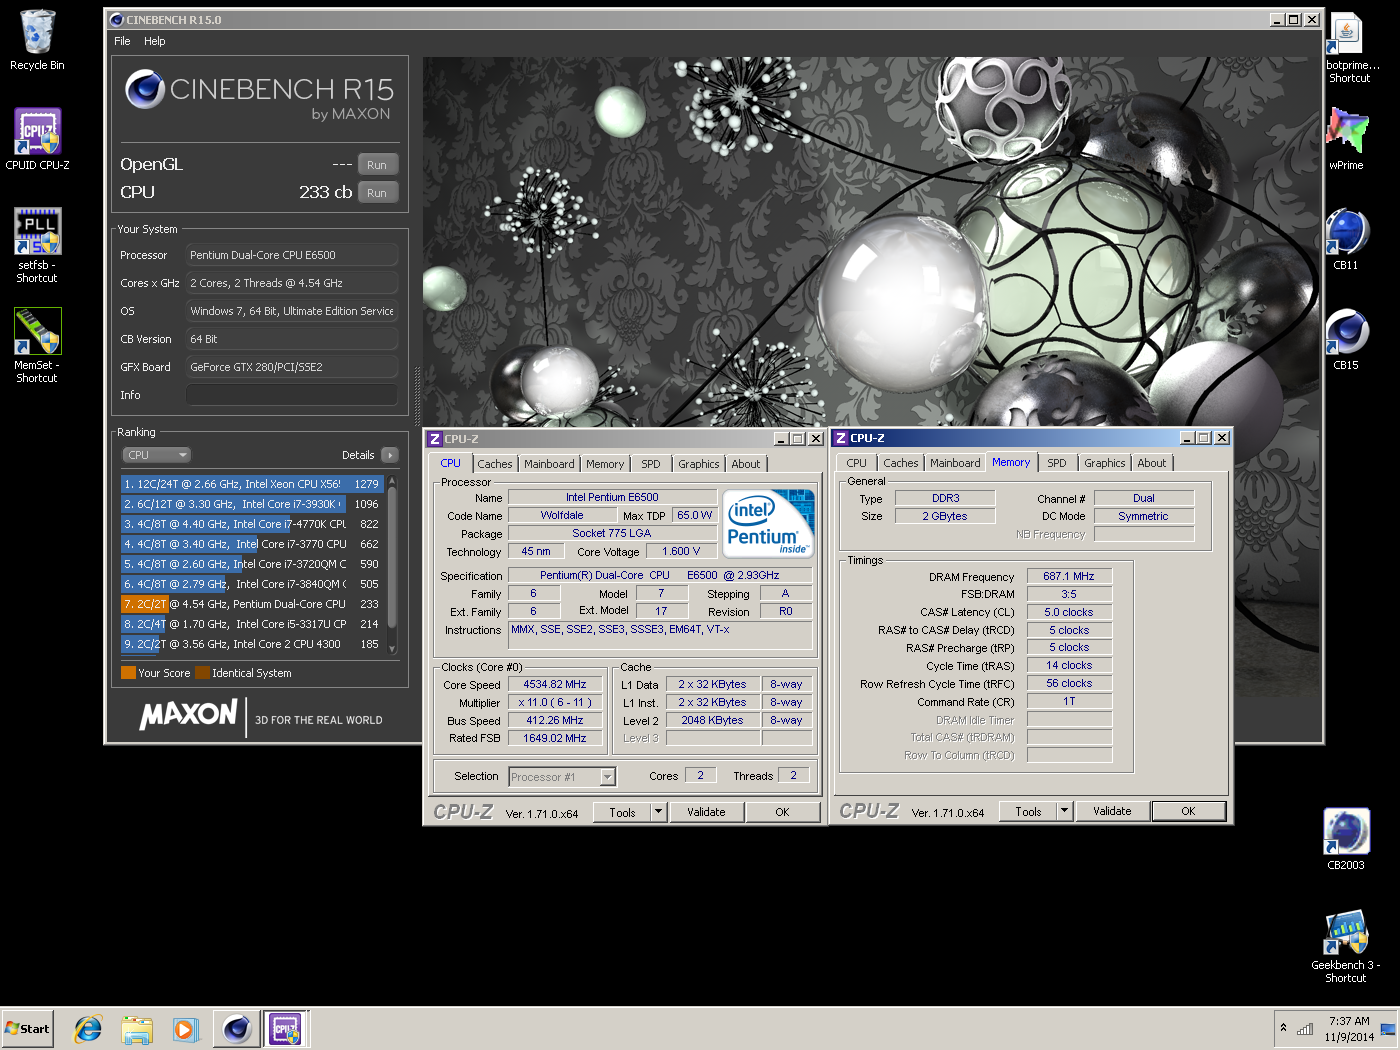The width and height of the screenshot is (1400, 1050).
Task: Click the Windows Media Player taskbar icon
Action: click(x=185, y=1028)
